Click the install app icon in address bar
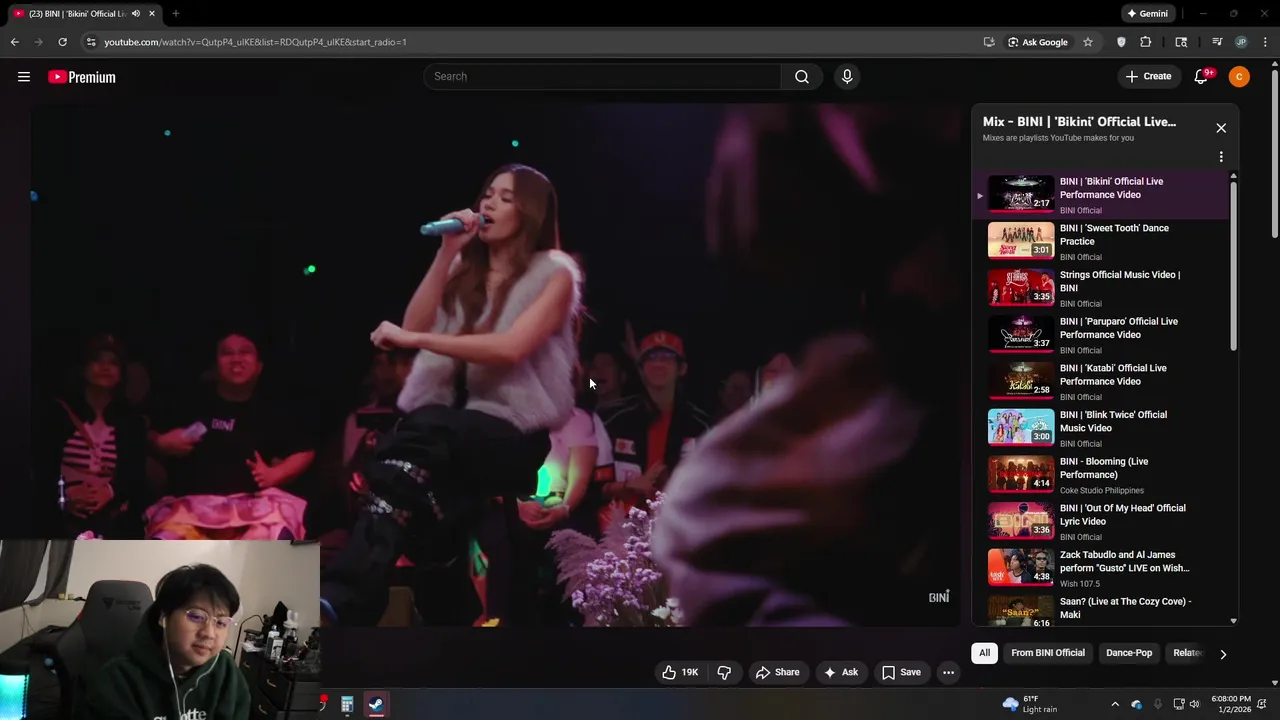1280x720 pixels. [x=989, y=42]
